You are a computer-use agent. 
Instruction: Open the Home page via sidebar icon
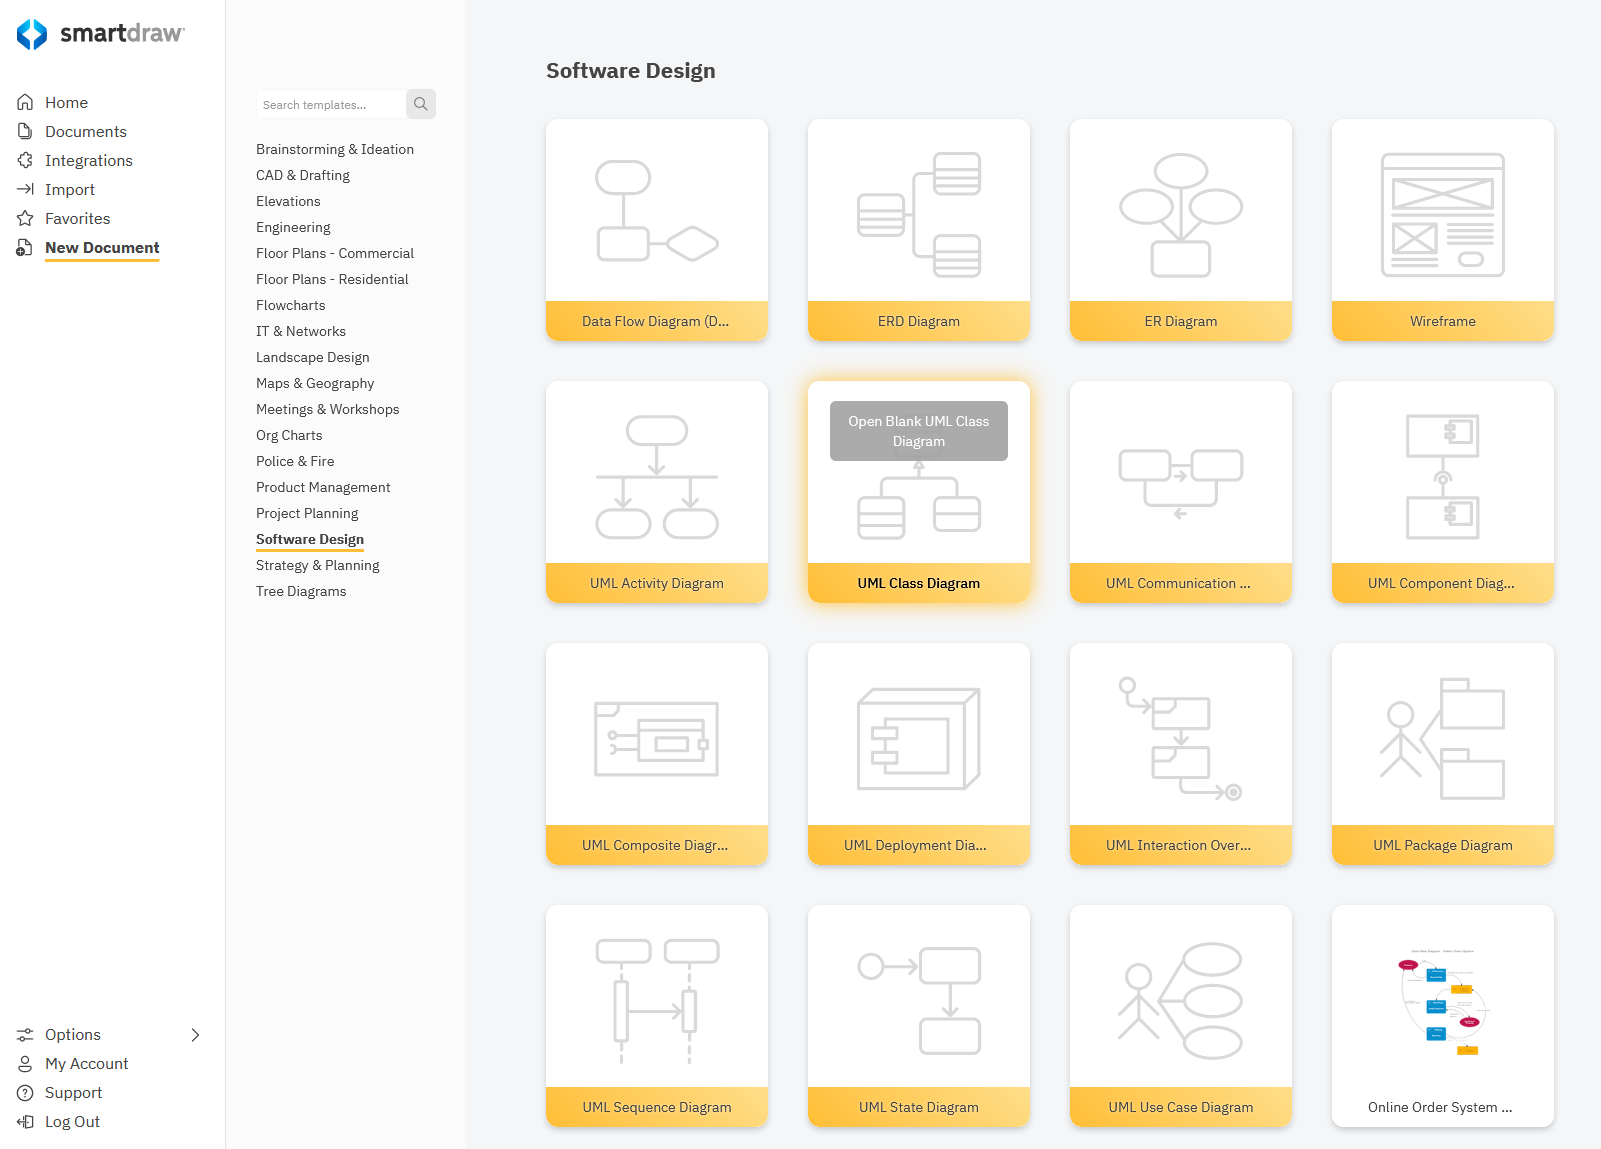tap(25, 101)
